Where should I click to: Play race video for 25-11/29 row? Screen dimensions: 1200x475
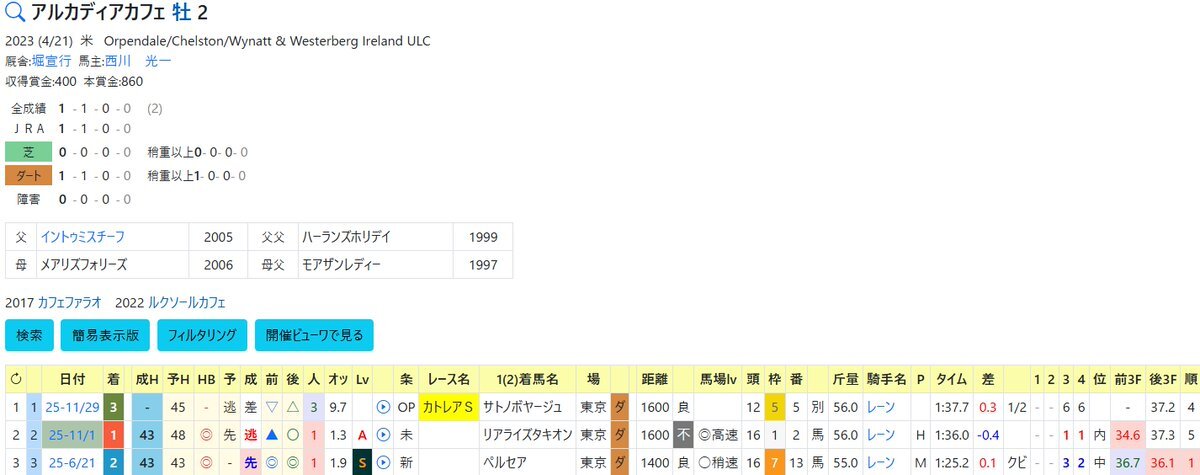click(383, 408)
